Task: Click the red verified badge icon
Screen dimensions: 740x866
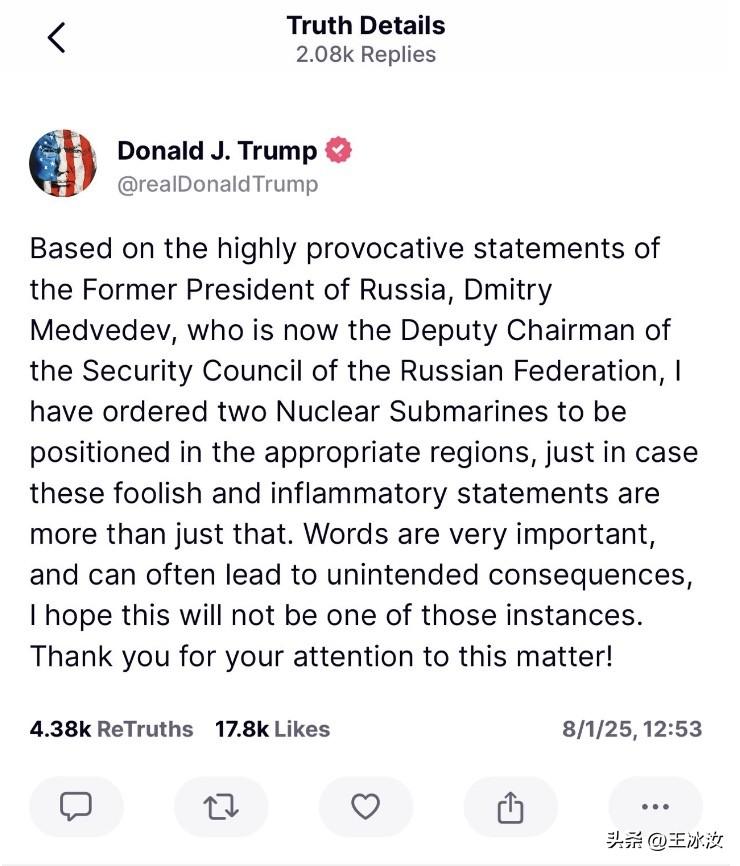Action: coord(338,150)
